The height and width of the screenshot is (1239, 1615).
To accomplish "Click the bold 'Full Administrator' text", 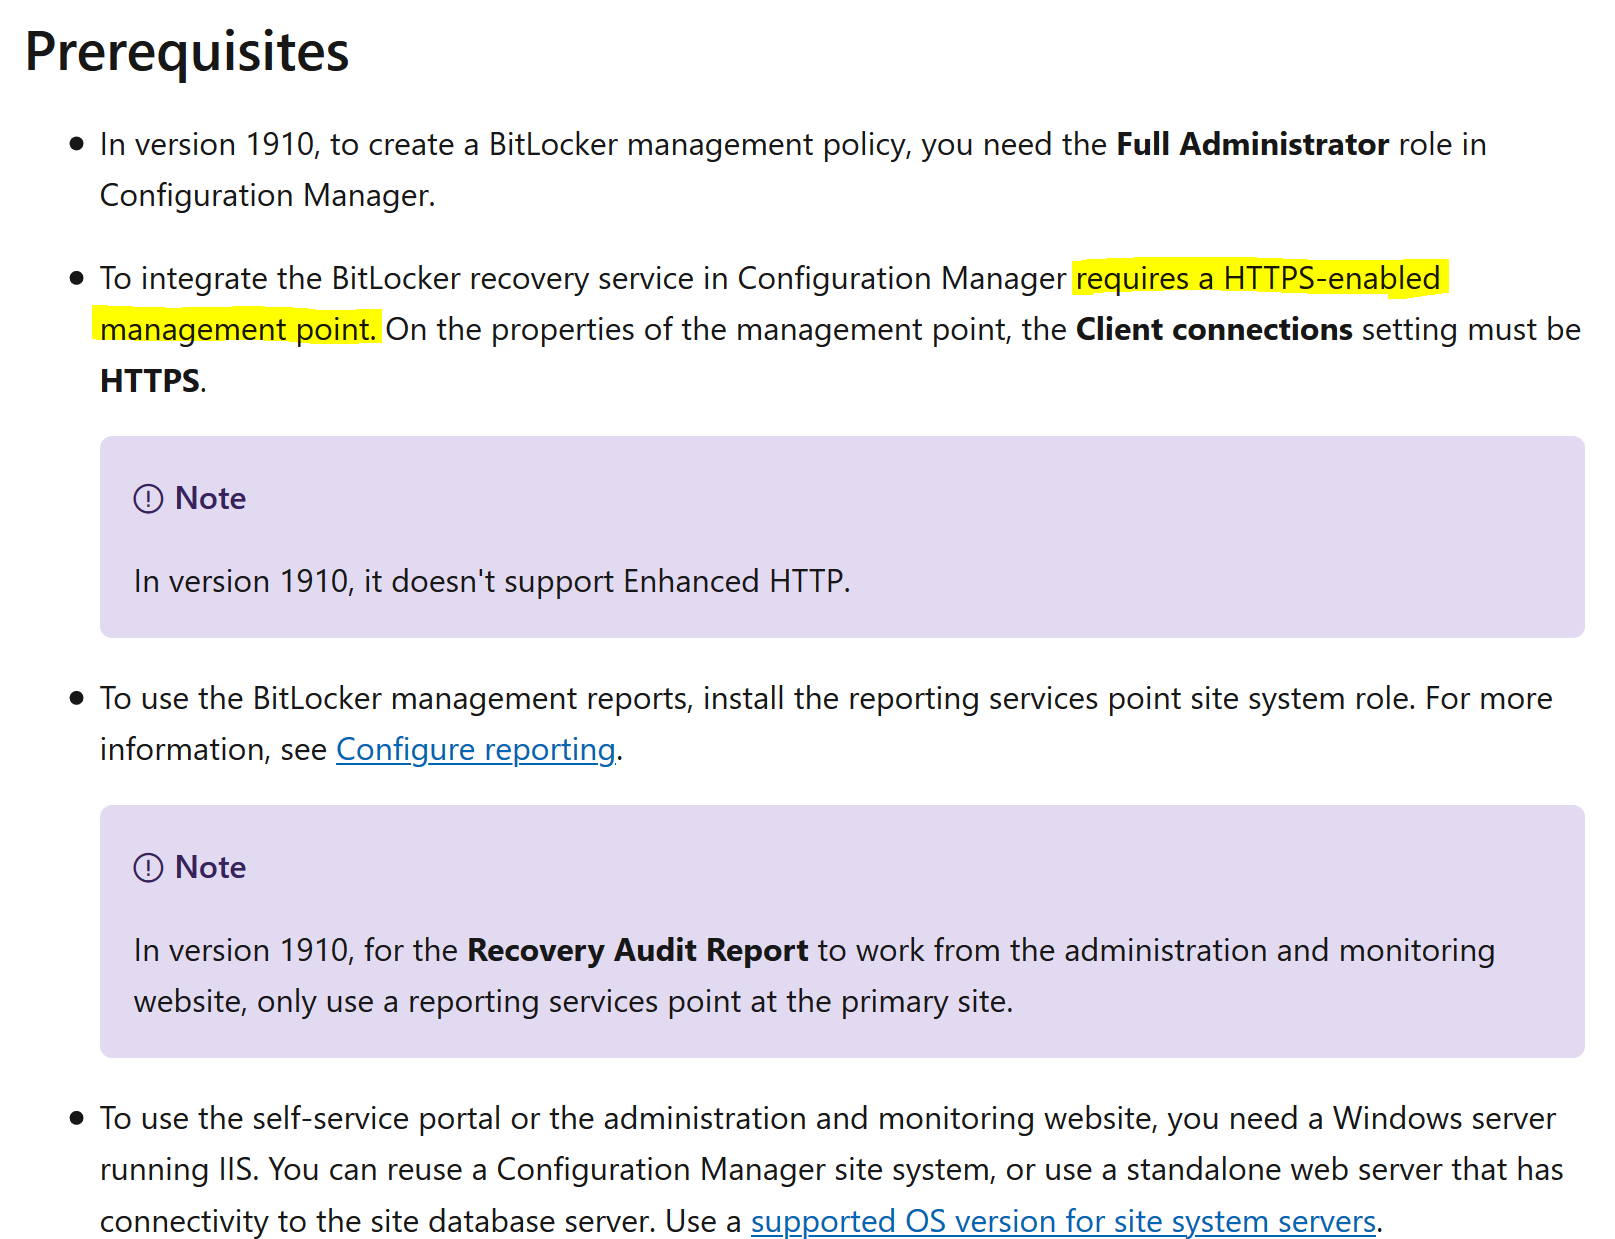I will [1252, 144].
